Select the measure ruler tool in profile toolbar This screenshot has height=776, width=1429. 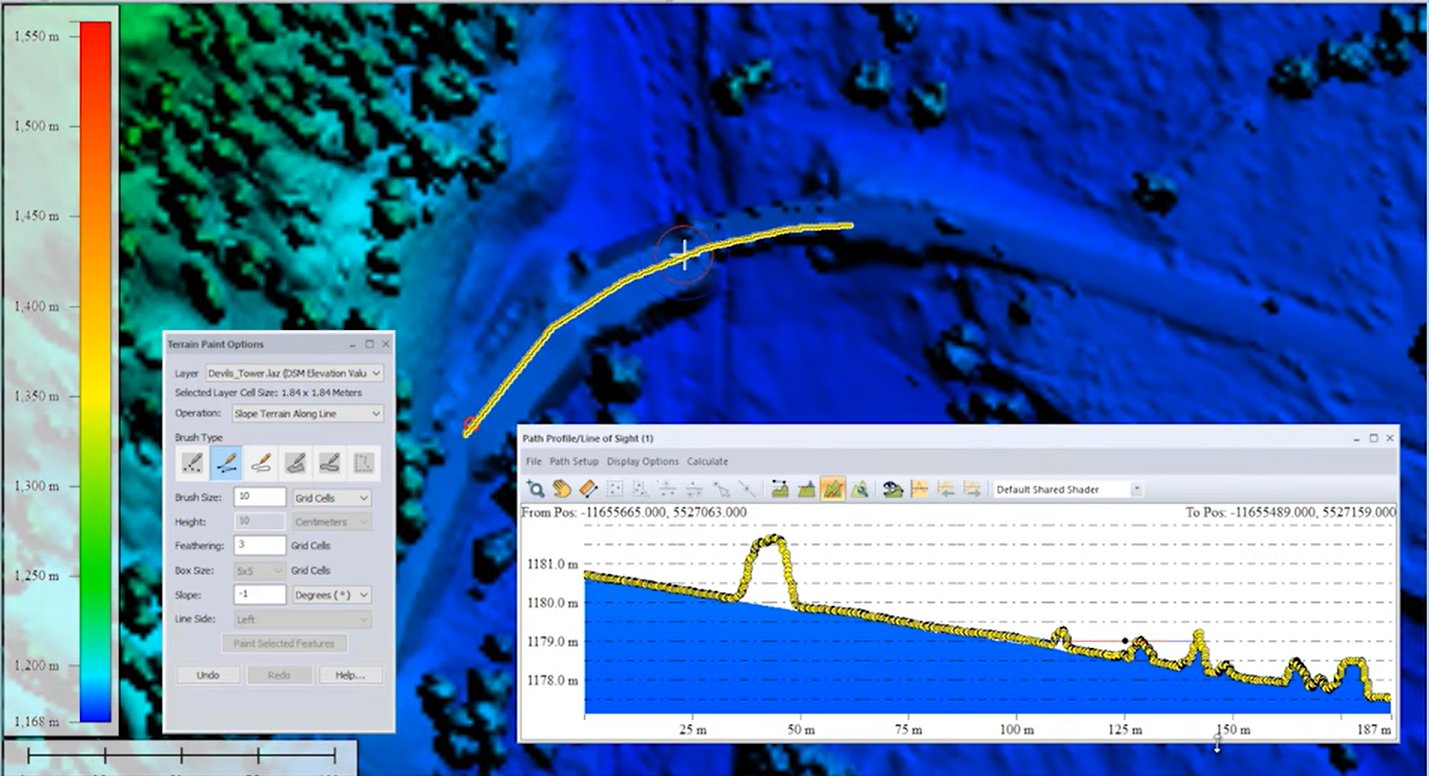(588, 489)
